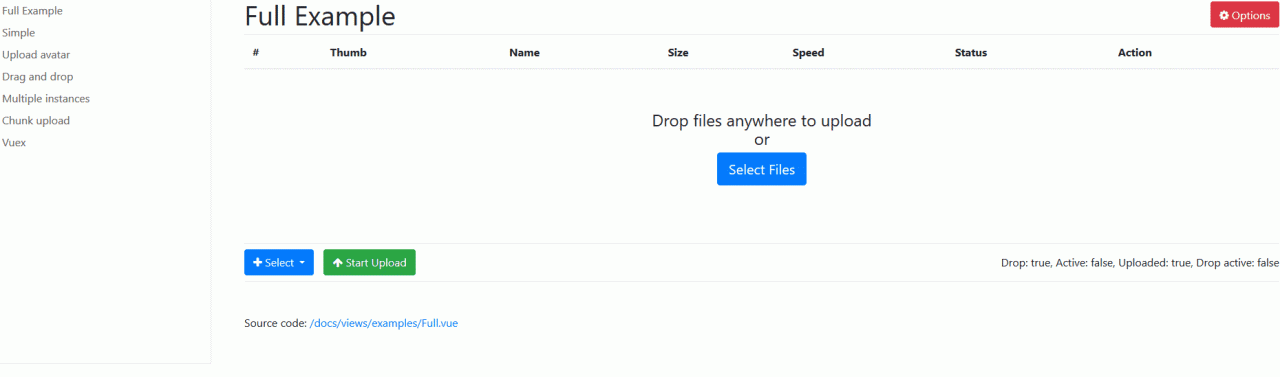Click the Speed column header
This screenshot has width=1280, height=377.
tap(808, 52)
